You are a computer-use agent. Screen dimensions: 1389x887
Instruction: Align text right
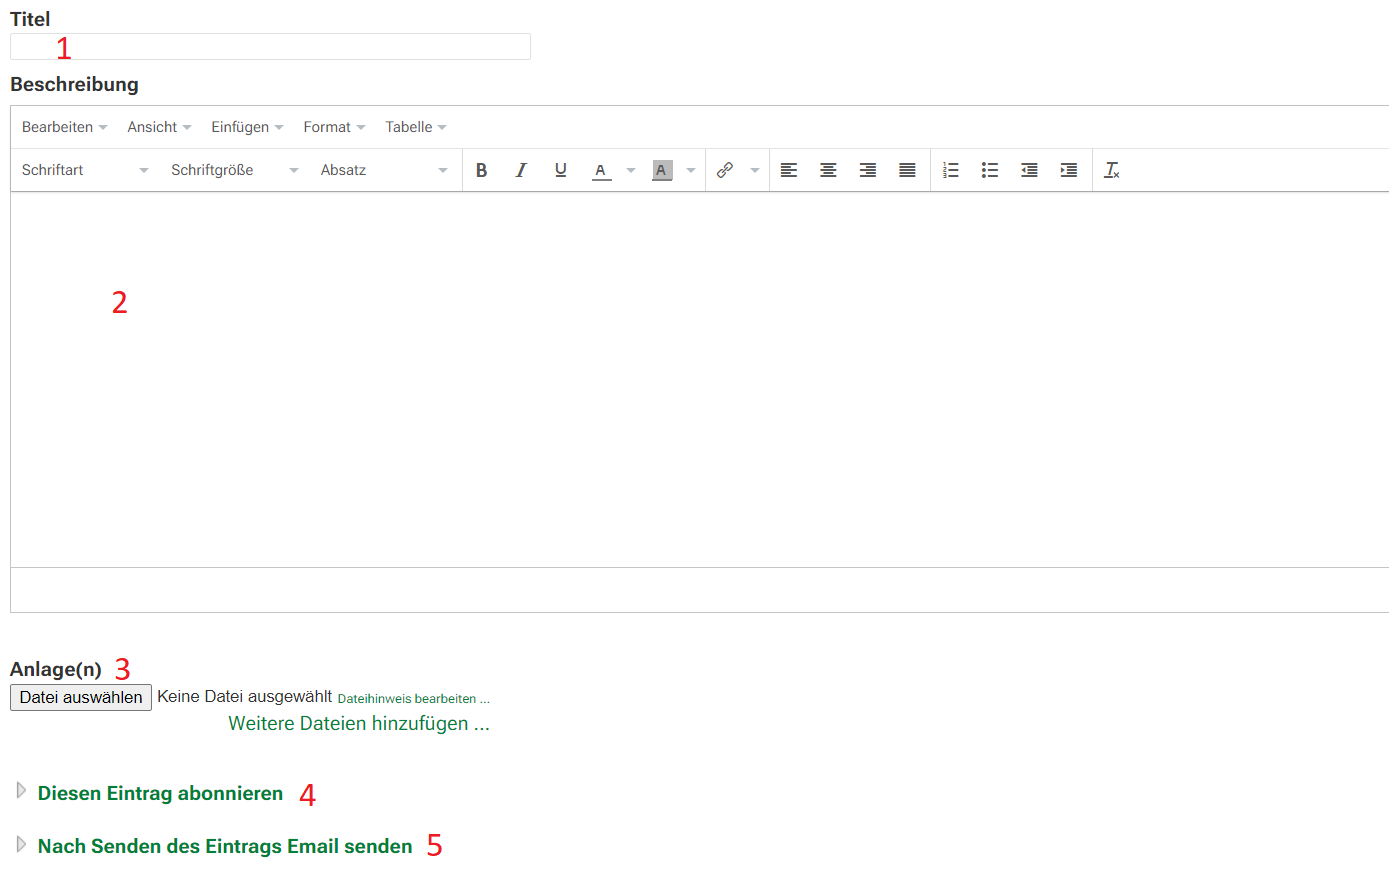(x=868, y=170)
